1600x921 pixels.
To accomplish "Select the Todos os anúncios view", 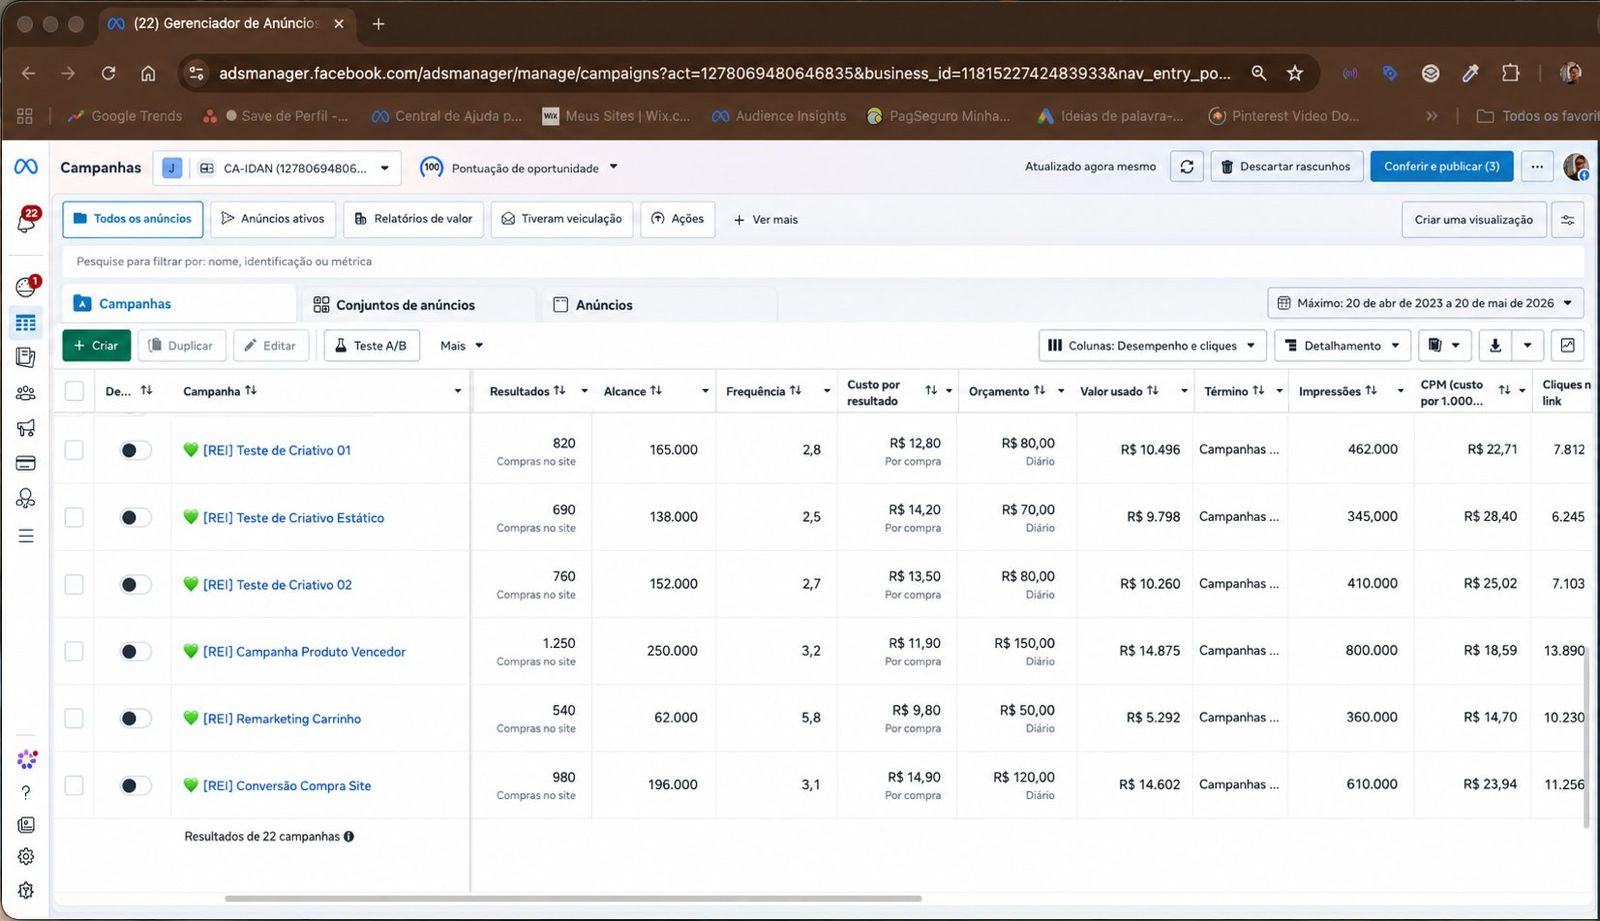I will pos(133,219).
